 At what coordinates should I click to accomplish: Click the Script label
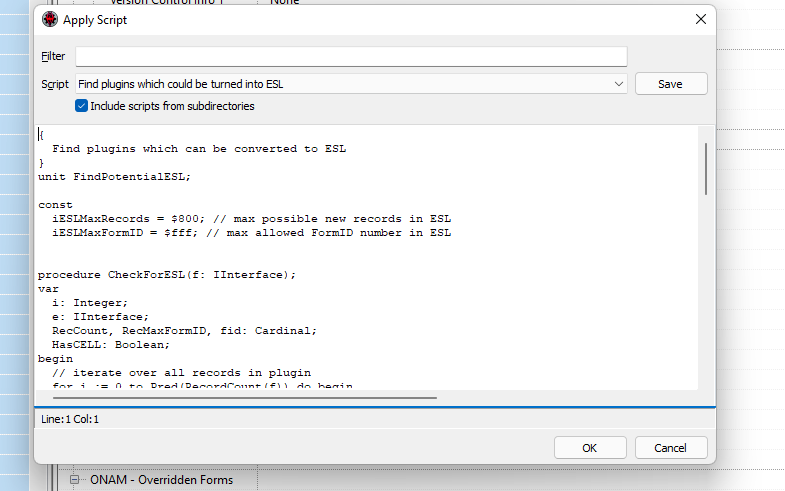[x=55, y=84]
